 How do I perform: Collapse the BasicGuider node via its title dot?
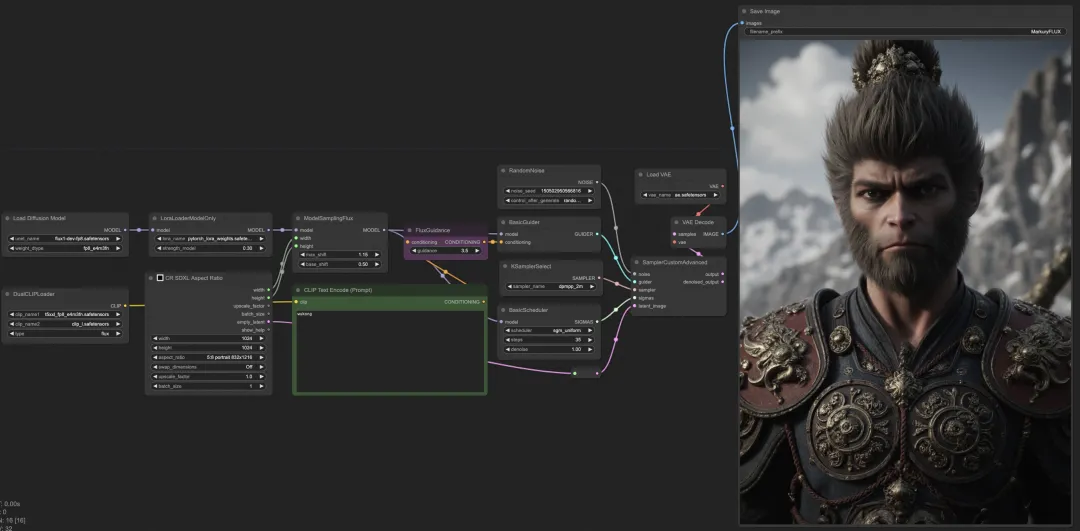(x=503, y=222)
